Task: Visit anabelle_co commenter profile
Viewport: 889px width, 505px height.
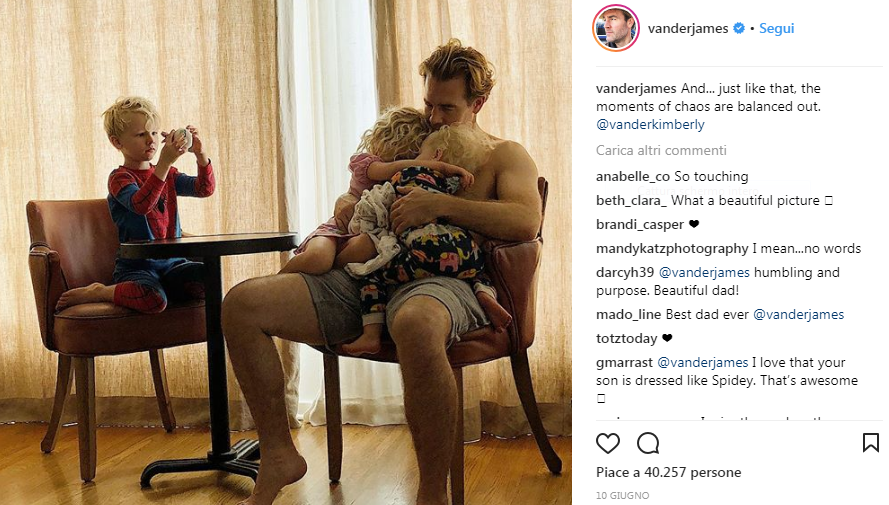Action: tap(633, 176)
